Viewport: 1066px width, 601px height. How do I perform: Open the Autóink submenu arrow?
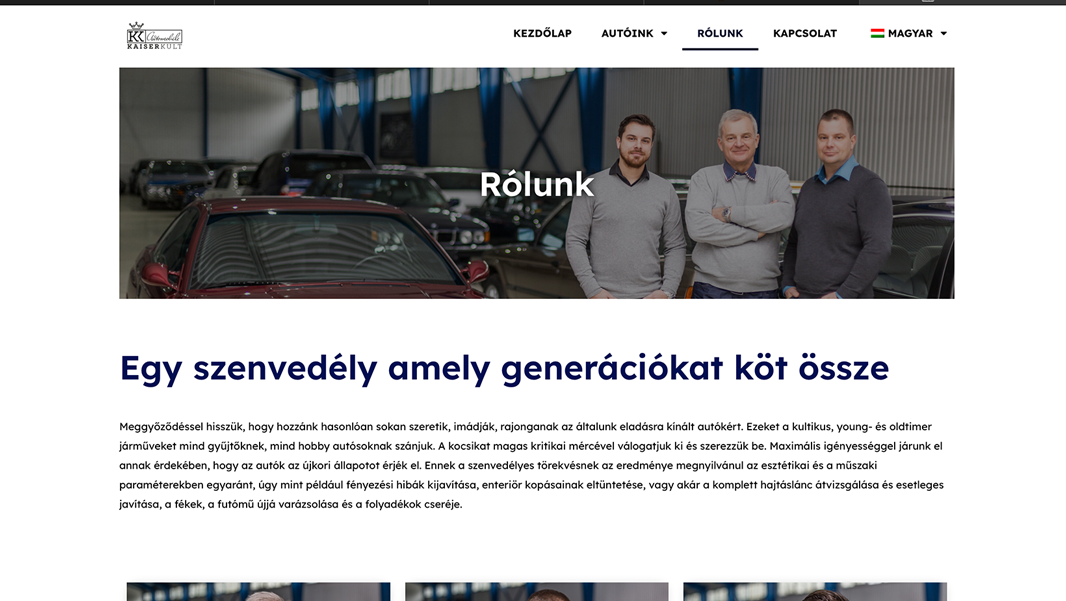(x=664, y=33)
